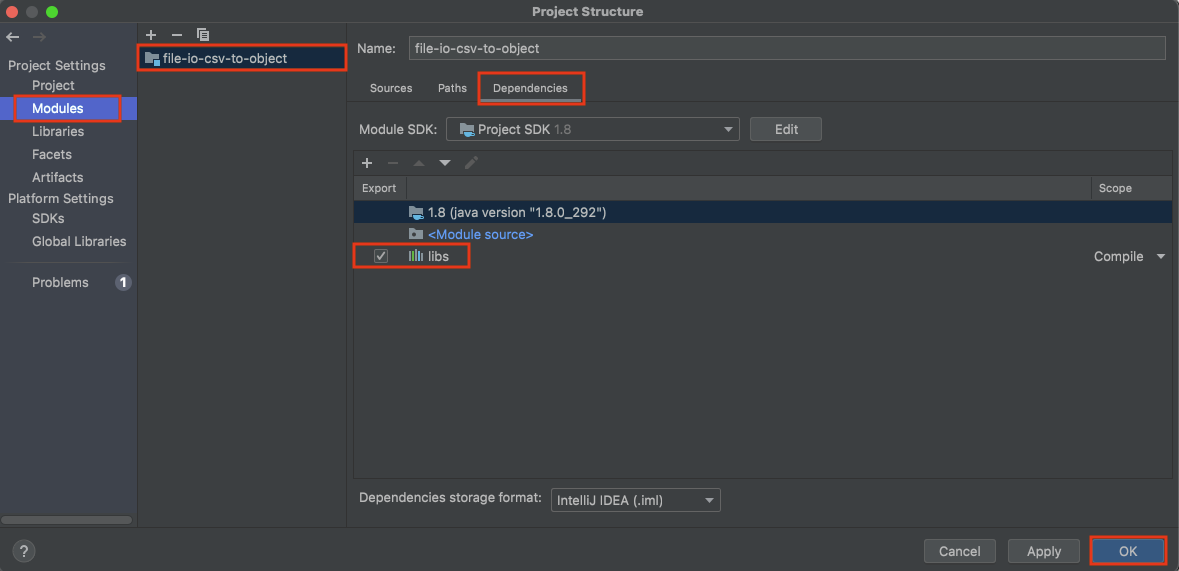Click the Module source folder icon
The image size is (1179, 571).
(x=416, y=234)
